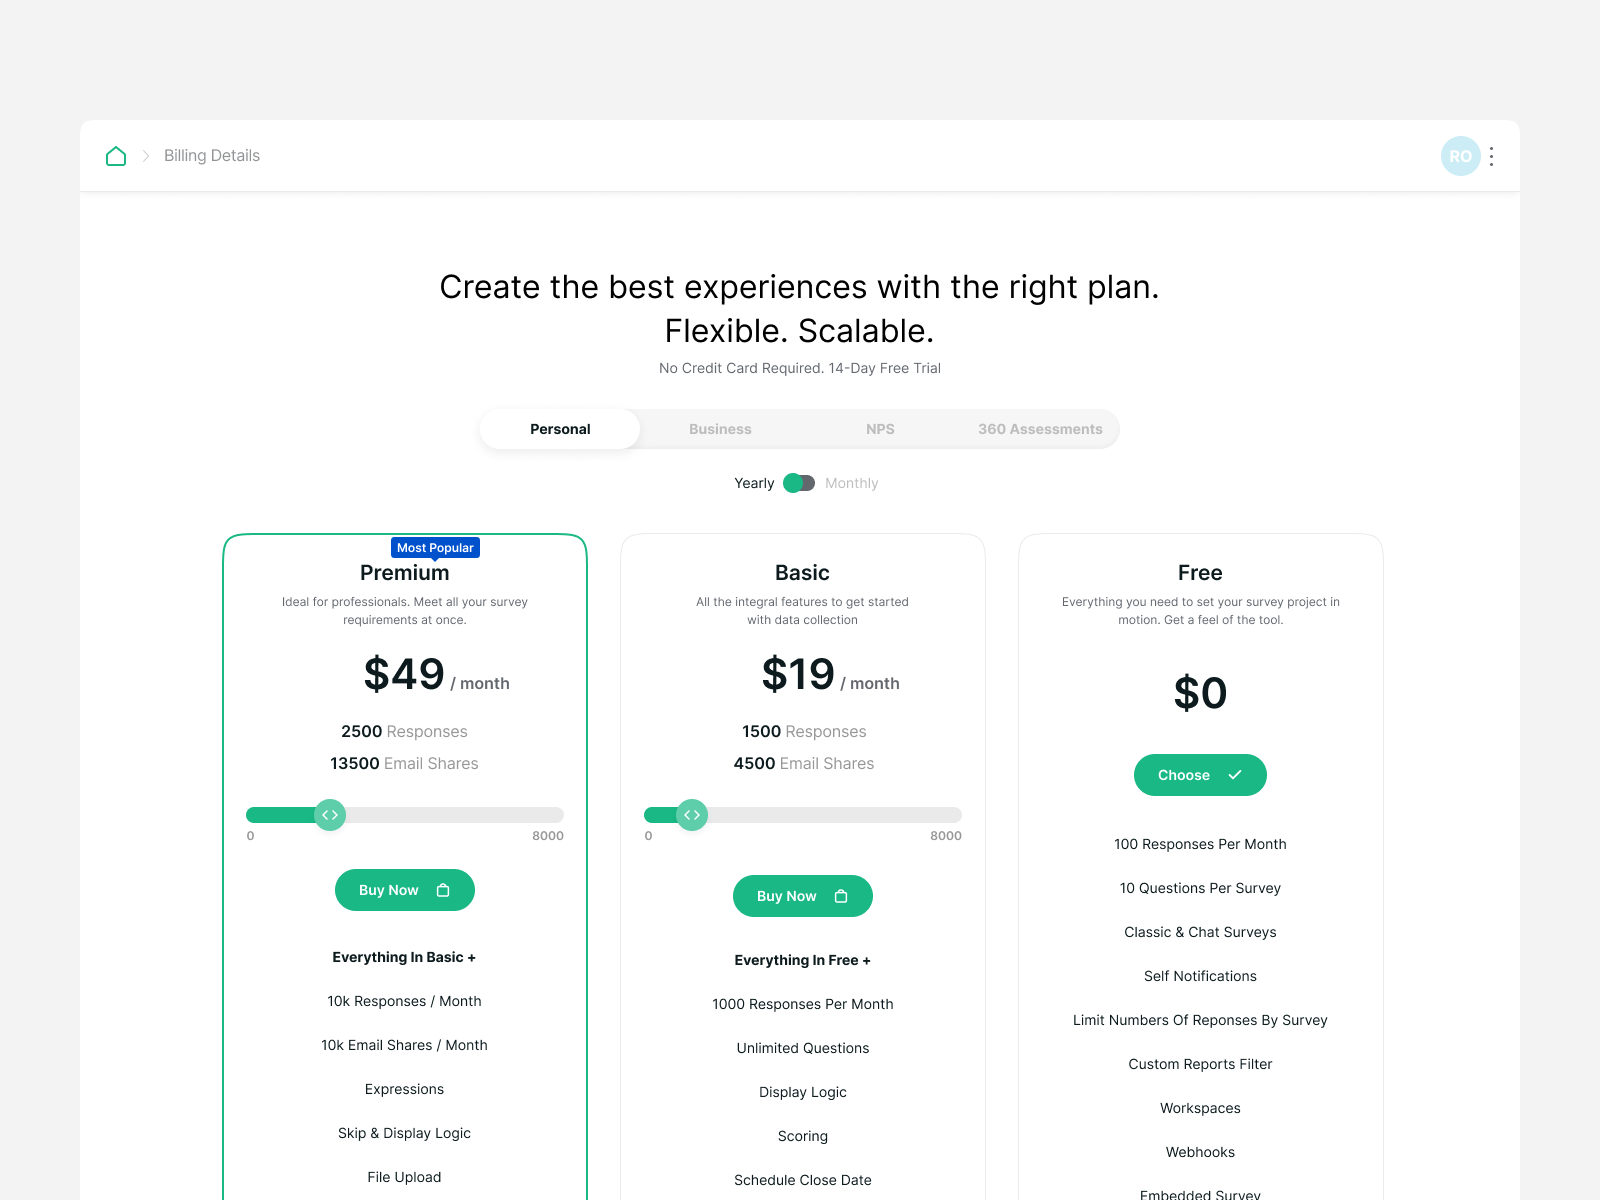Go to the home icon in breadcrumb

116,156
